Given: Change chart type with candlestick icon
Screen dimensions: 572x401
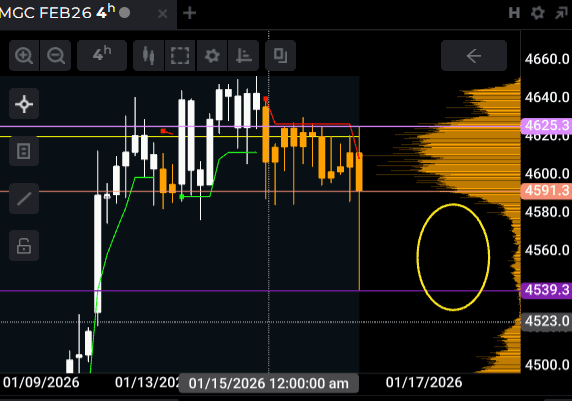Looking at the screenshot, I should pyautogui.click(x=148, y=55).
